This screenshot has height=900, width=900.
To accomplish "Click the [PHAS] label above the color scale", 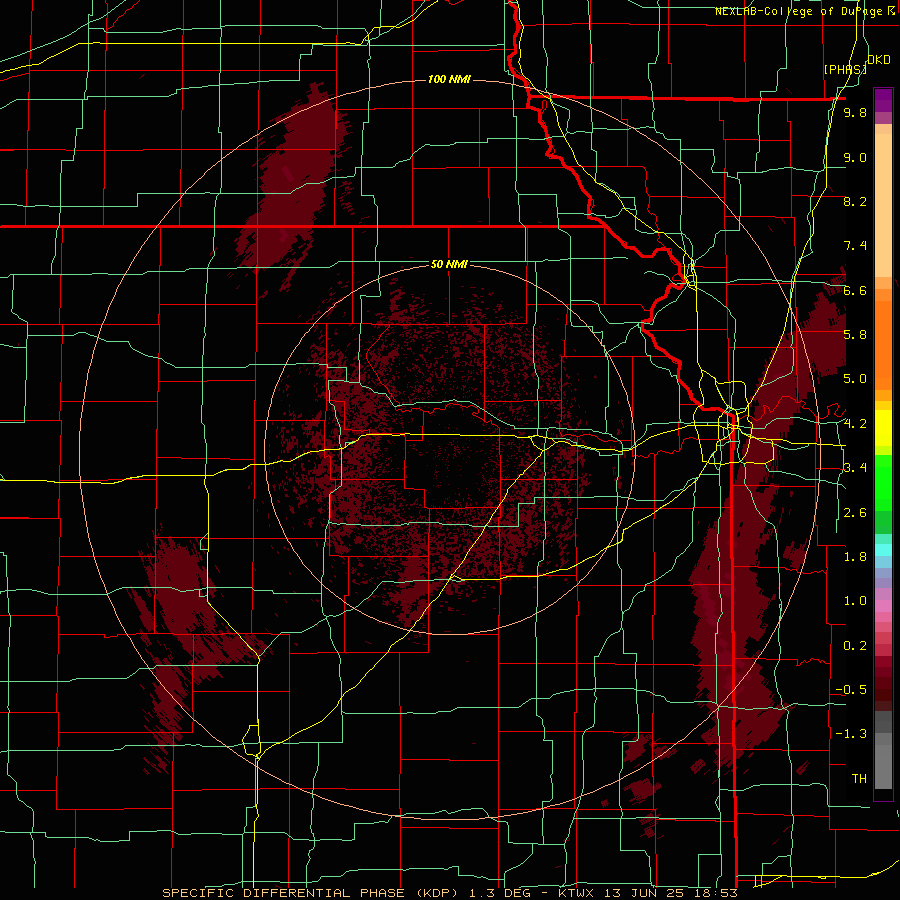I will point(845,69).
